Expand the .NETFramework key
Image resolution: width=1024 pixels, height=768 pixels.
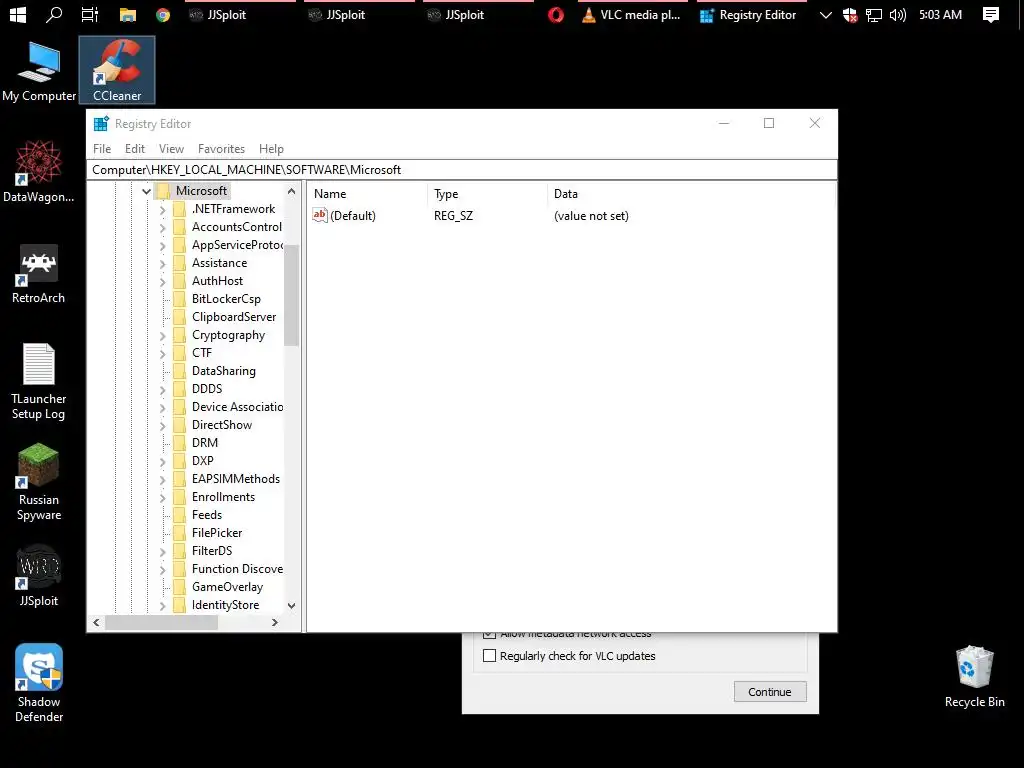click(163, 210)
